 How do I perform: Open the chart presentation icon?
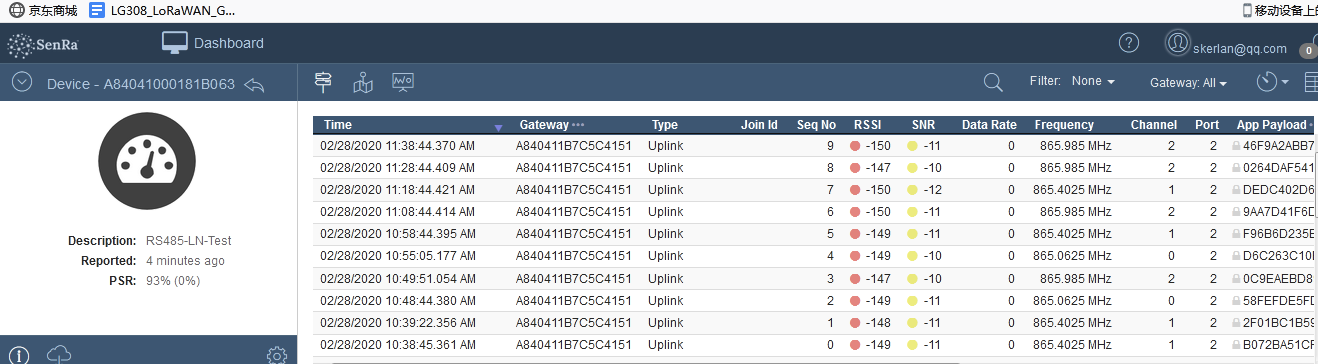[403, 82]
